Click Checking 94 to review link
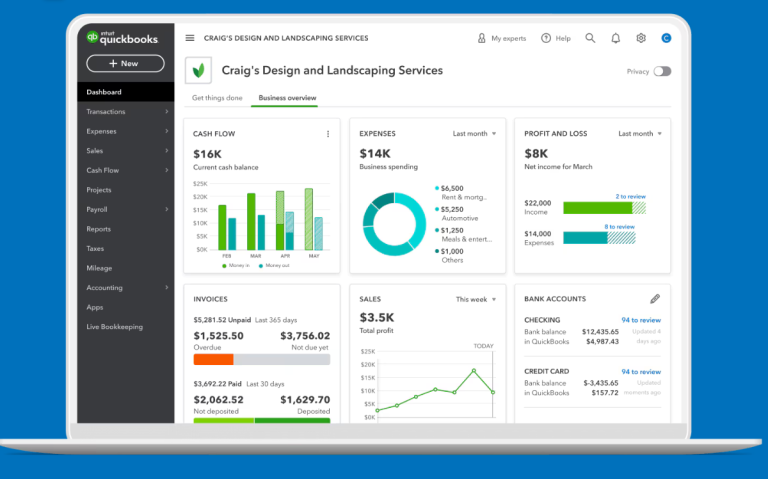 641,320
